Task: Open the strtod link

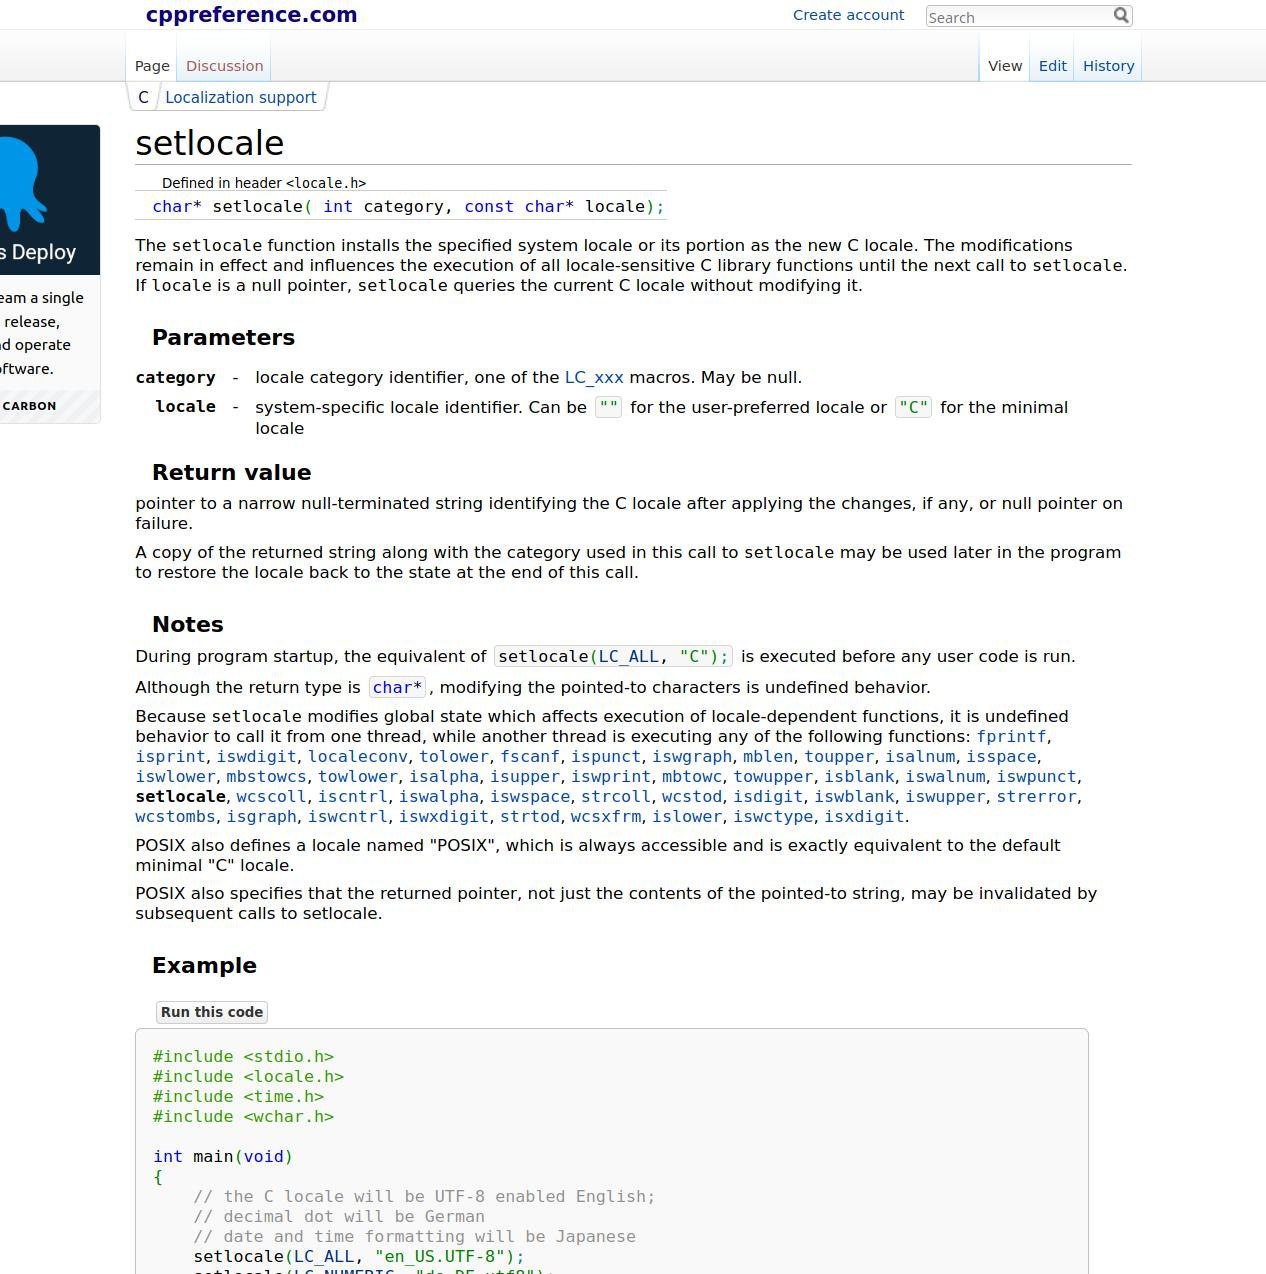Action: [x=530, y=817]
